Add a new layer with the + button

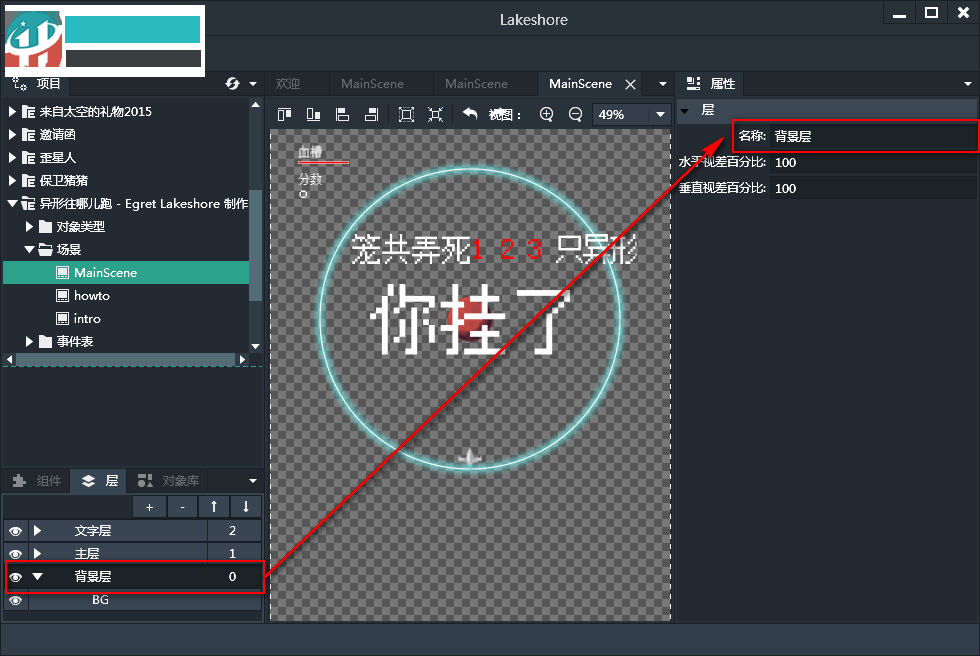pos(148,506)
